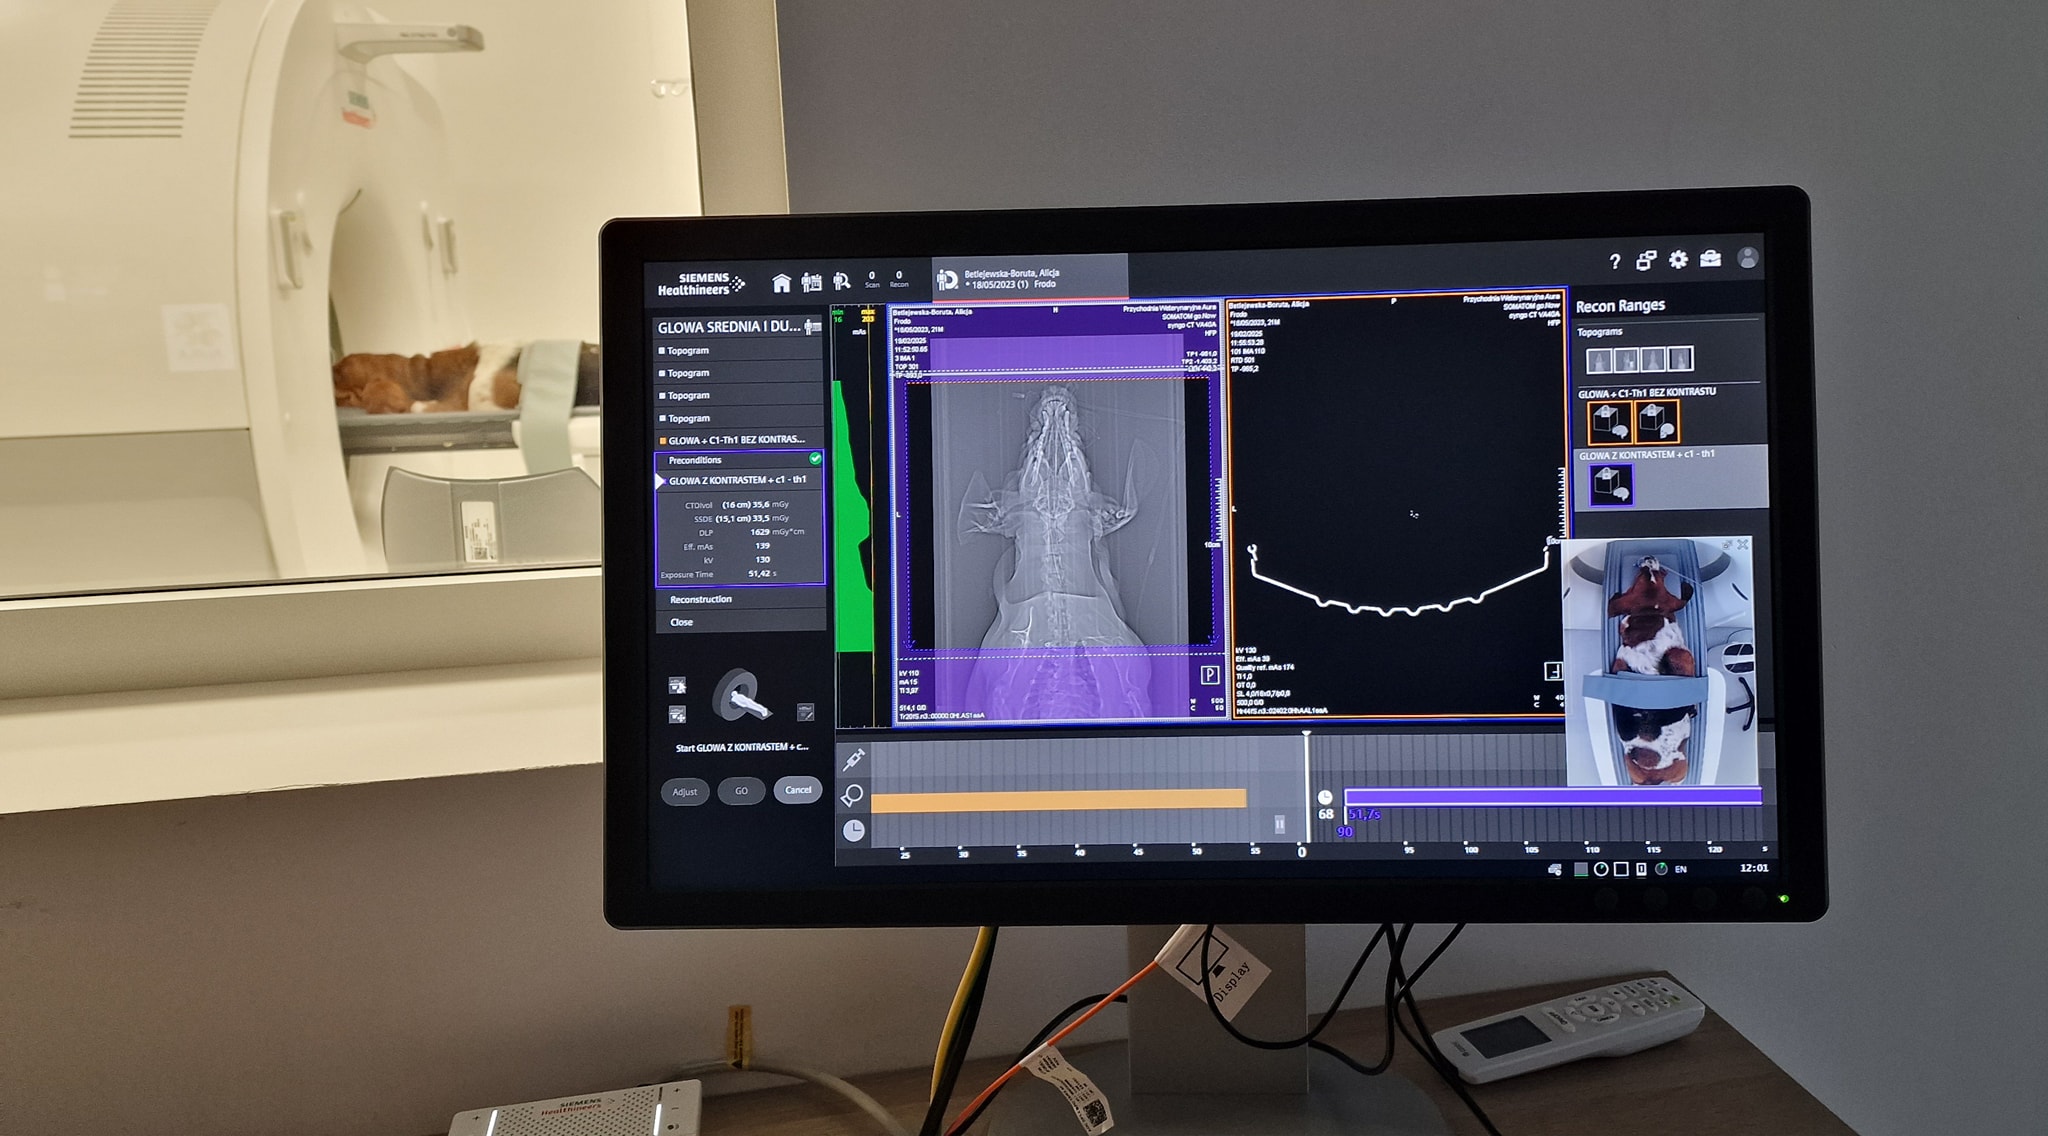
Task: Click the Cancel button
Action: click(797, 790)
